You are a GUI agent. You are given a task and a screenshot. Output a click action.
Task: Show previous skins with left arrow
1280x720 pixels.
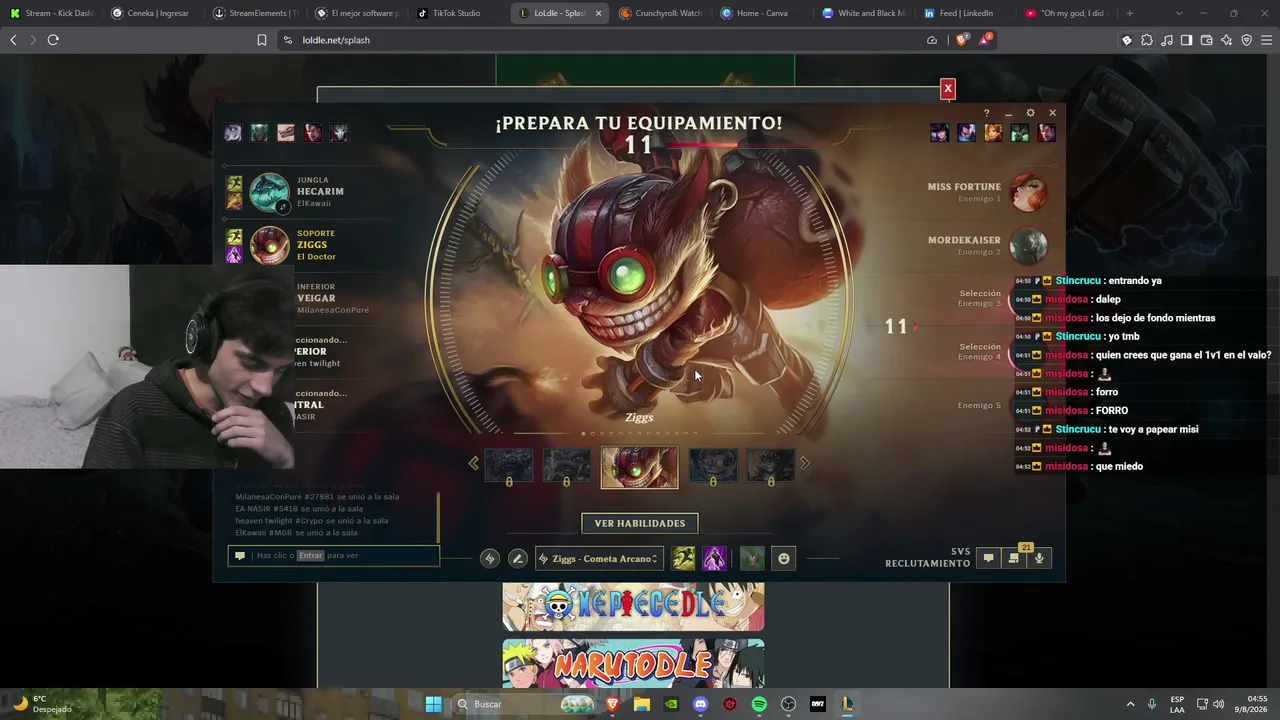(473, 463)
